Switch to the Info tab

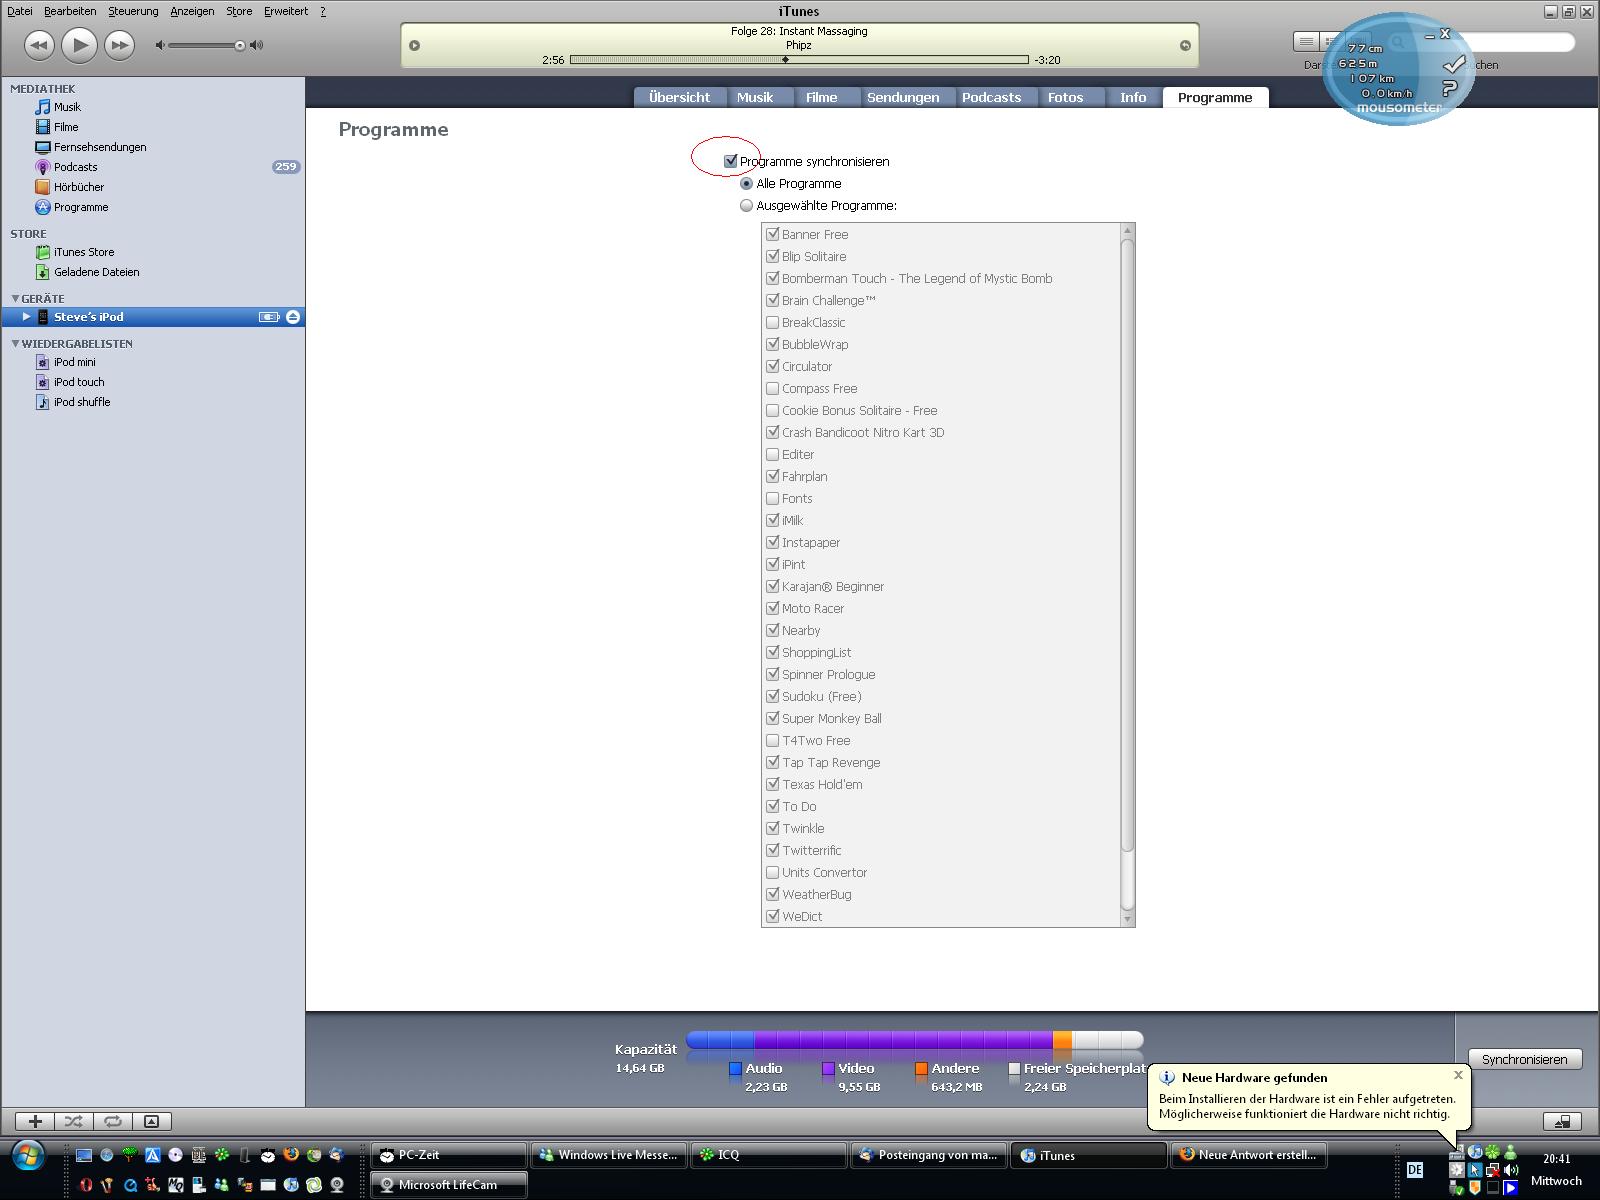coord(1133,97)
